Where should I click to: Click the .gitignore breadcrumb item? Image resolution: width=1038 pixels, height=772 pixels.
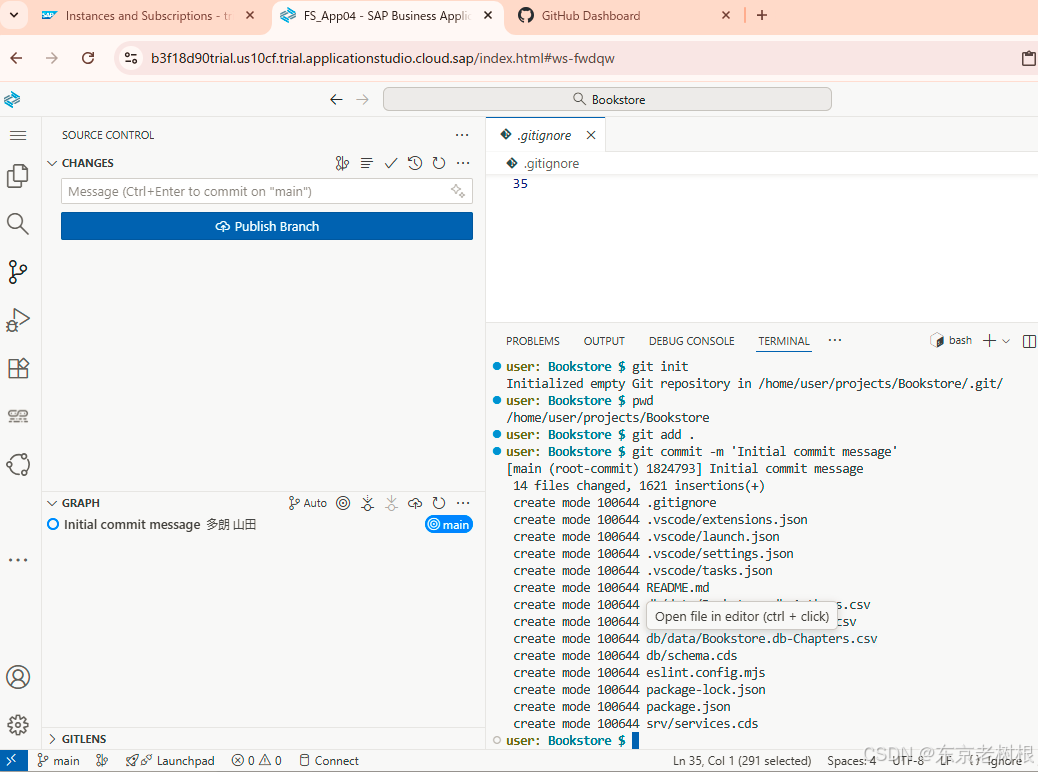pyautogui.click(x=543, y=164)
